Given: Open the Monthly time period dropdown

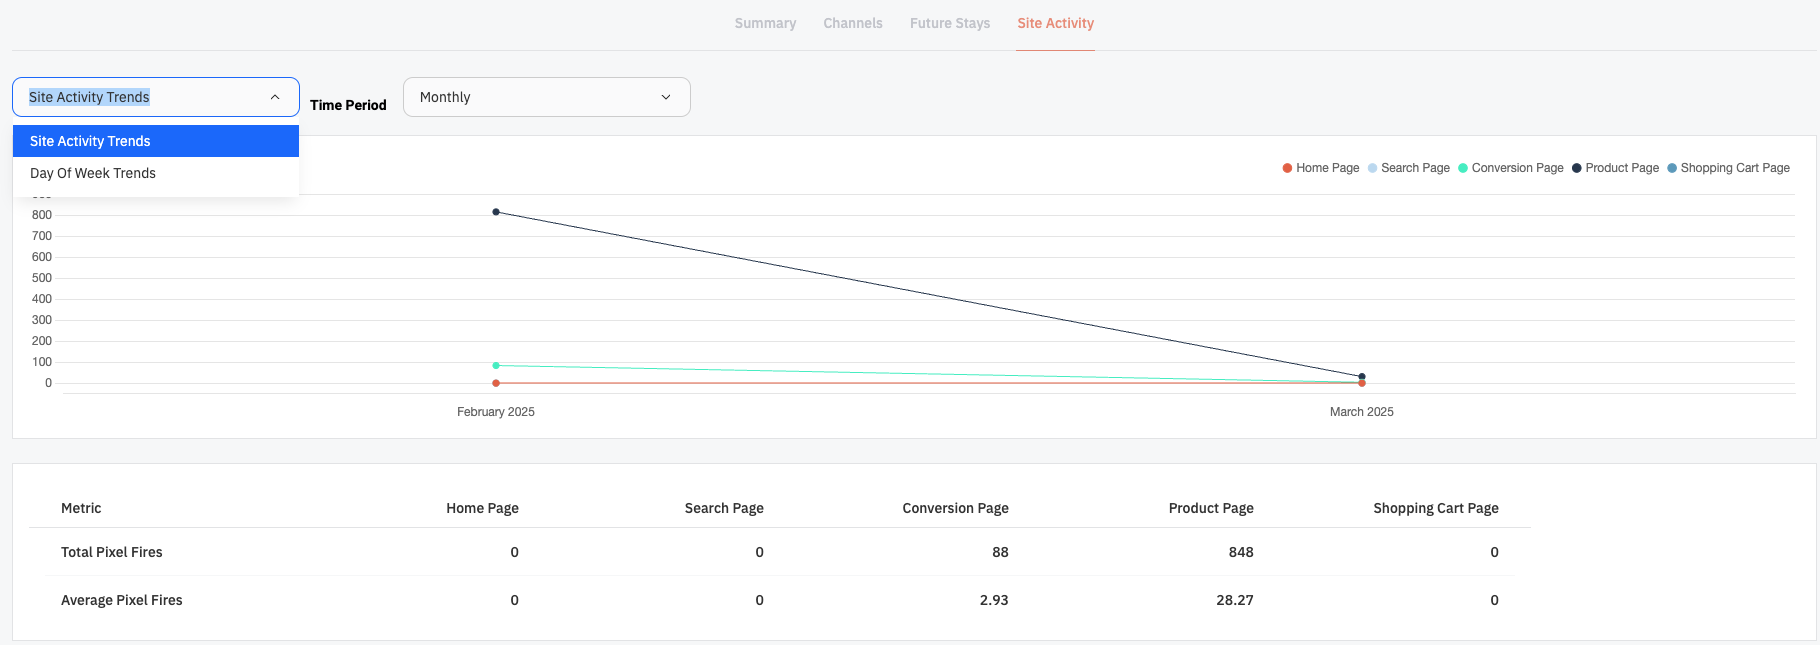Looking at the screenshot, I should click(x=547, y=97).
